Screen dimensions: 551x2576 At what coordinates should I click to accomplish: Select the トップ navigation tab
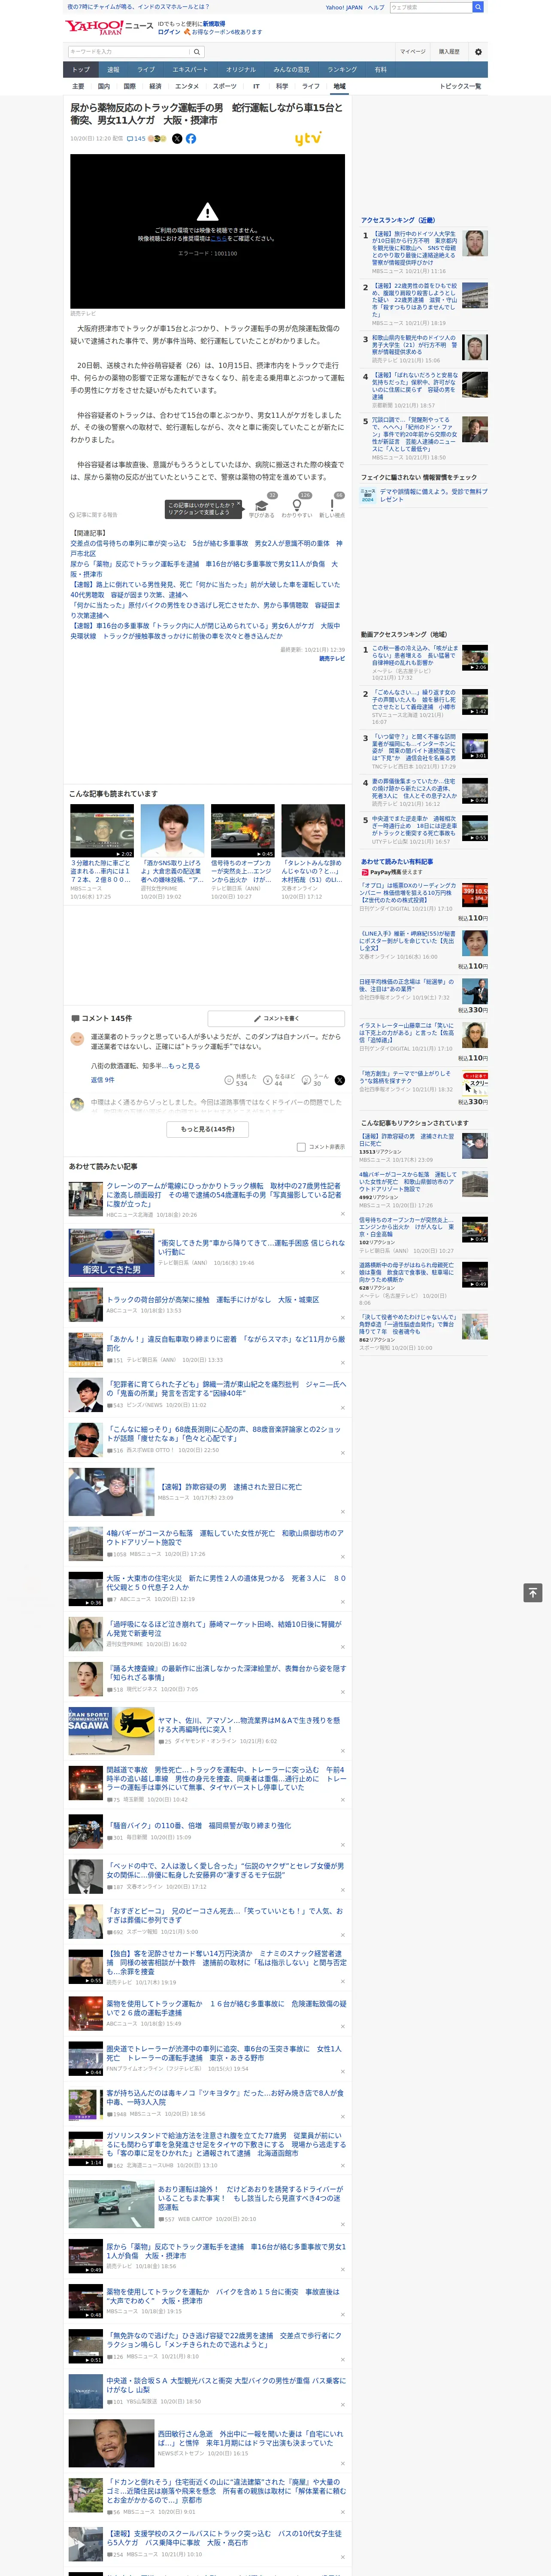[x=81, y=70]
